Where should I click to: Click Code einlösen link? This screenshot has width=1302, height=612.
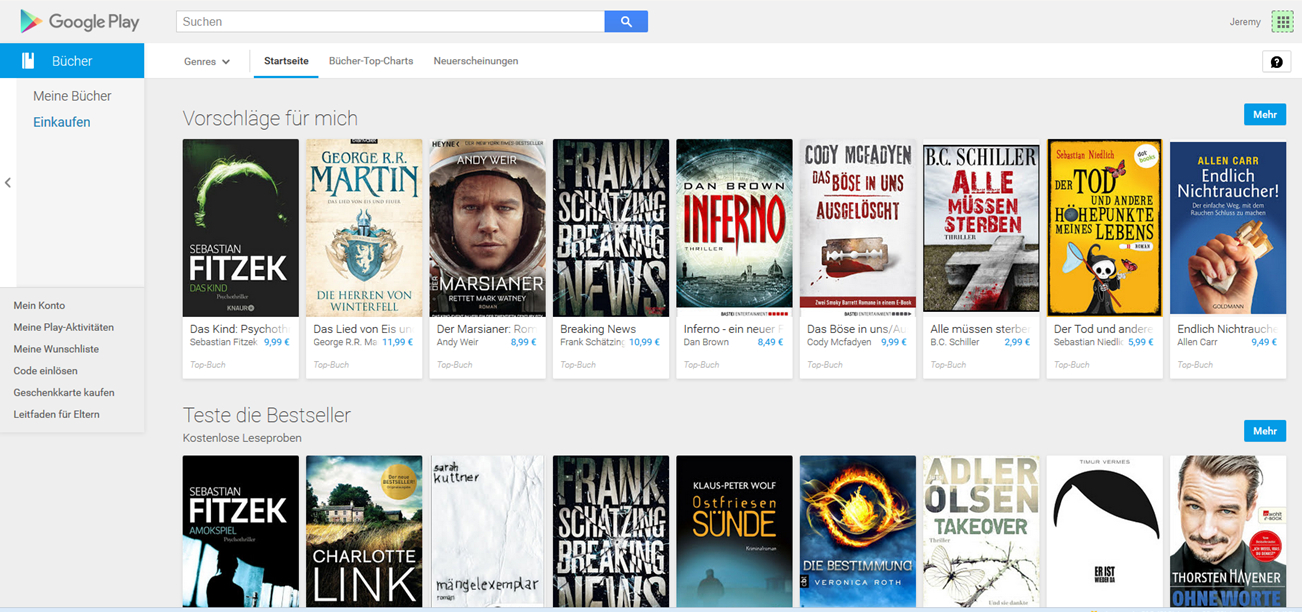45,371
